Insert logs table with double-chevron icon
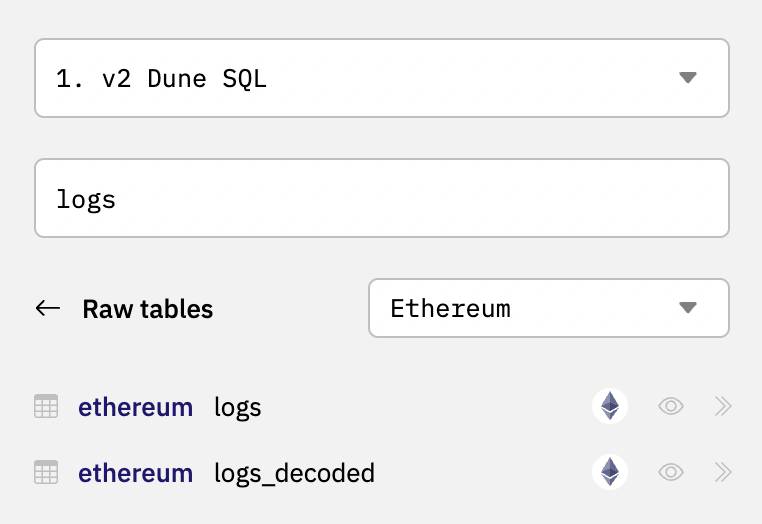762x524 pixels. pyautogui.click(x=723, y=406)
